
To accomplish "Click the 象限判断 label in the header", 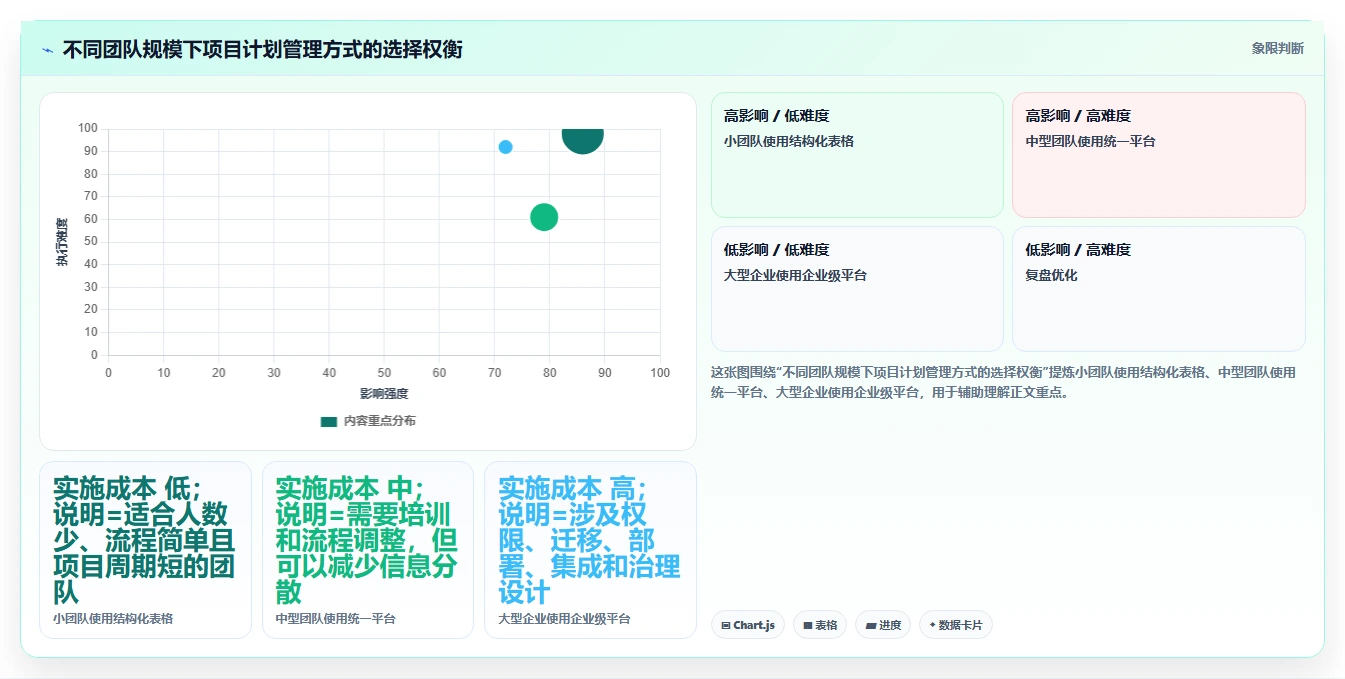I will tap(1277, 48).
